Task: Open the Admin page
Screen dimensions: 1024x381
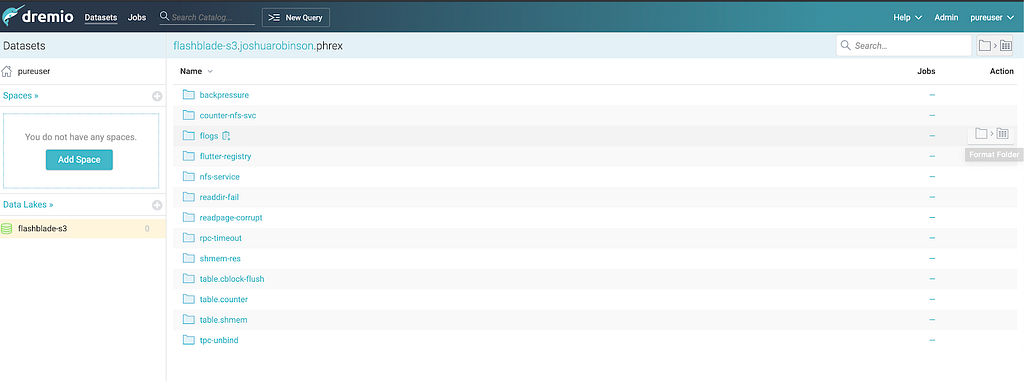Action: [x=946, y=18]
